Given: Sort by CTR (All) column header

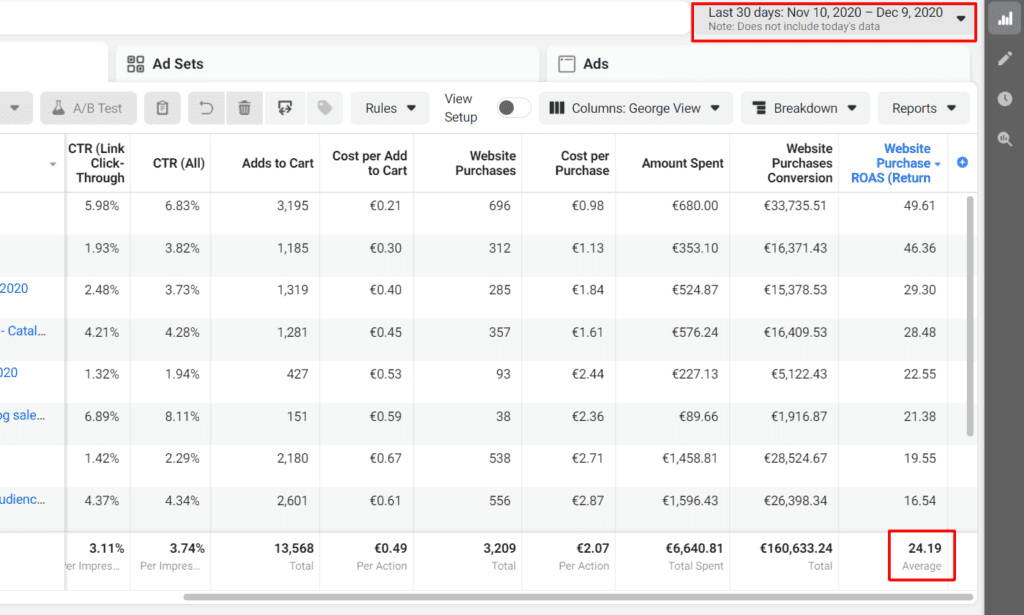Looking at the screenshot, I should point(178,163).
